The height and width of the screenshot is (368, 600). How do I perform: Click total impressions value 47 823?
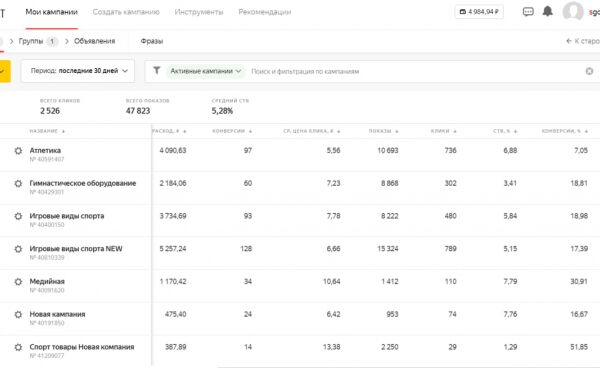[138, 111]
